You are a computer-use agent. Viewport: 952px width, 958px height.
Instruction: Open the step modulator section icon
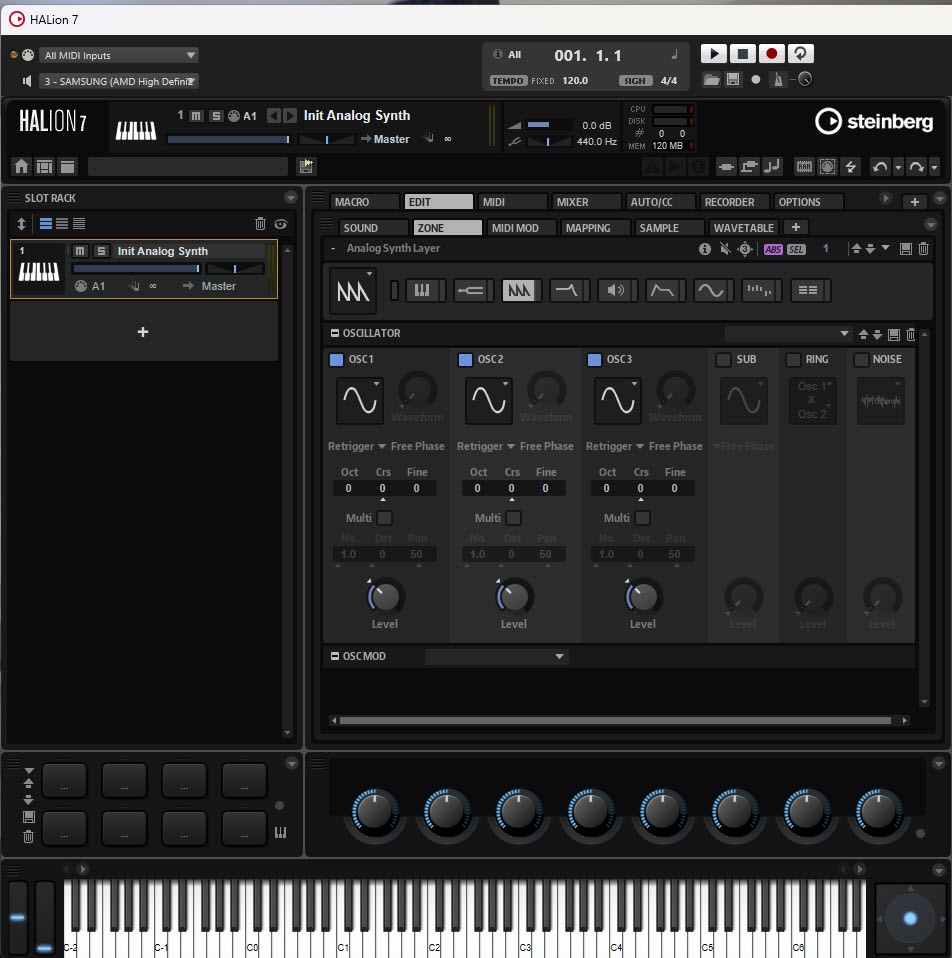point(760,290)
